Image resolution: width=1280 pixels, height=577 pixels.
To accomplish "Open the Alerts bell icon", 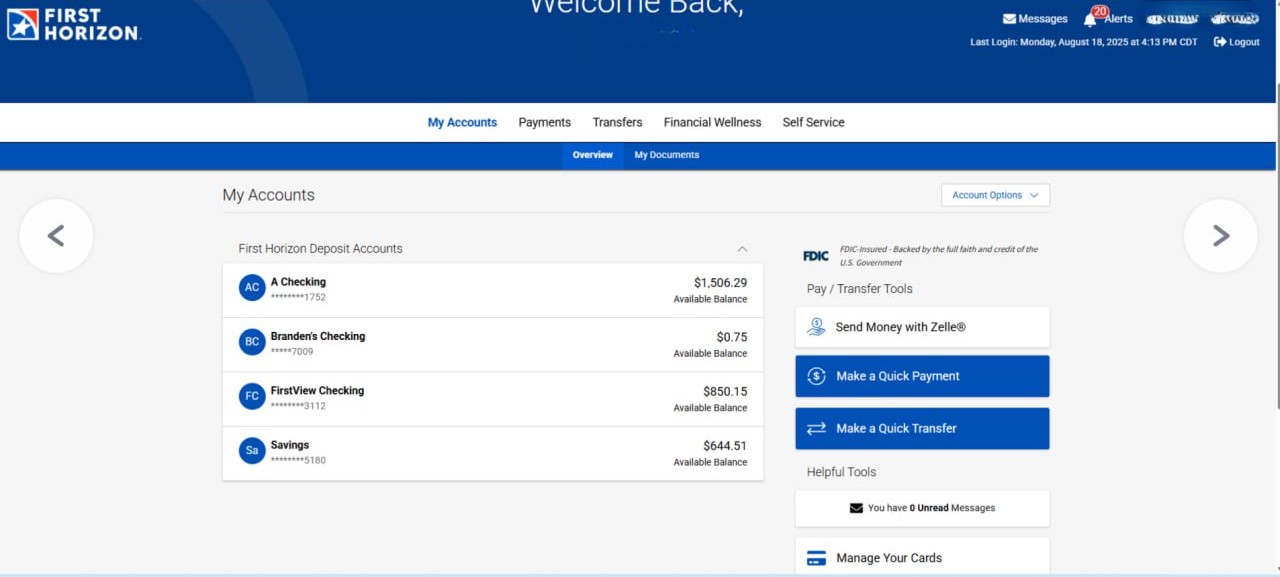I will pyautogui.click(x=1090, y=19).
